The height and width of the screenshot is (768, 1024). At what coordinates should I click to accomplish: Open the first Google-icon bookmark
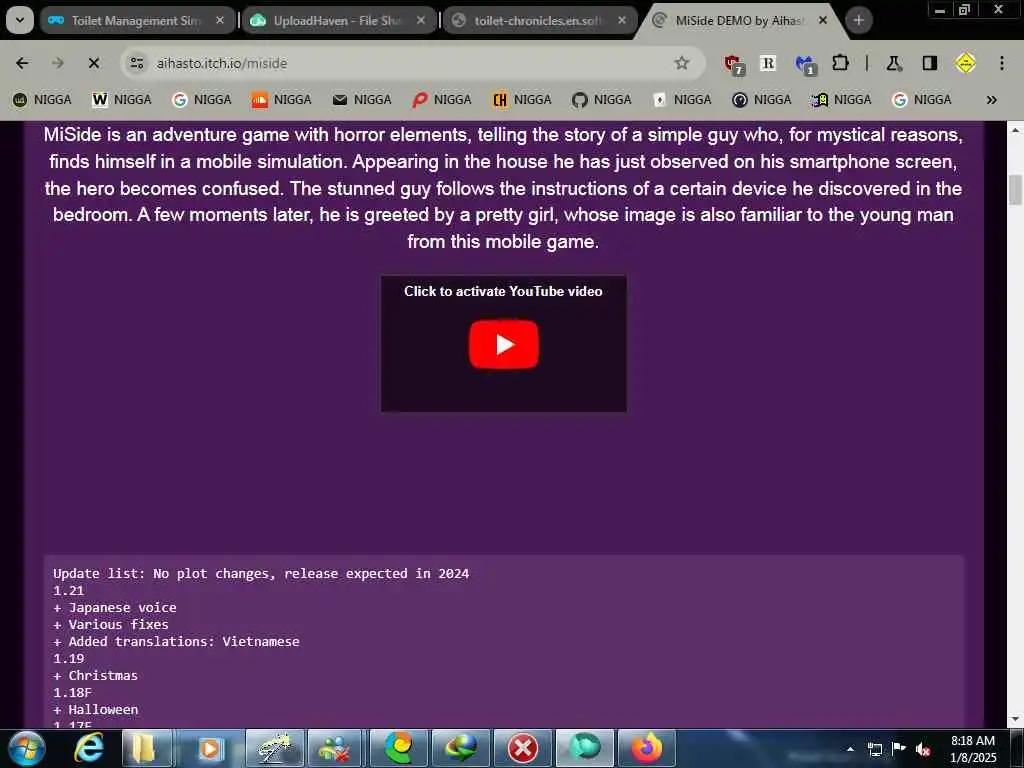click(202, 100)
